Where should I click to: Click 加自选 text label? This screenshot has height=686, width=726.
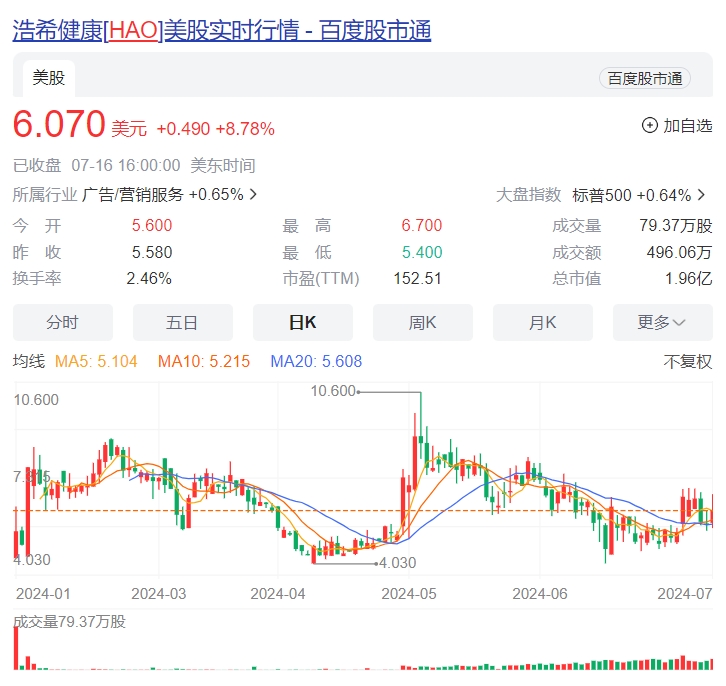[x=688, y=125]
